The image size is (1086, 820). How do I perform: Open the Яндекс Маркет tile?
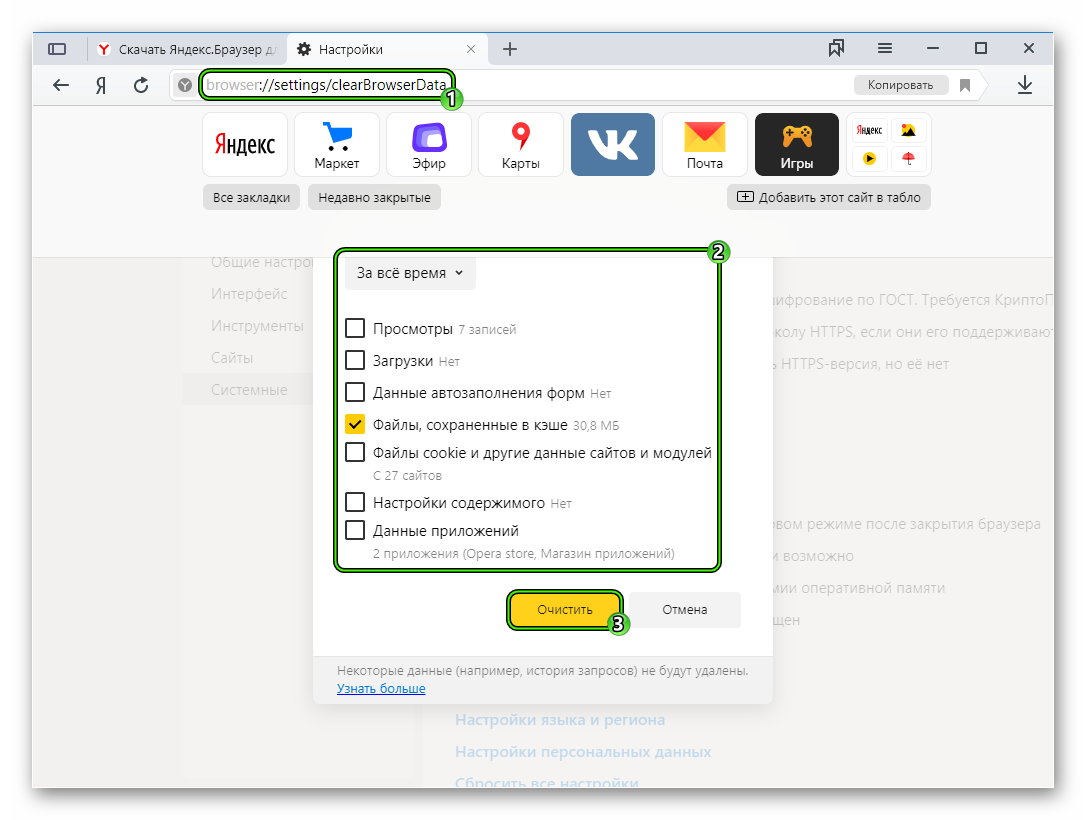pos(337,144)
